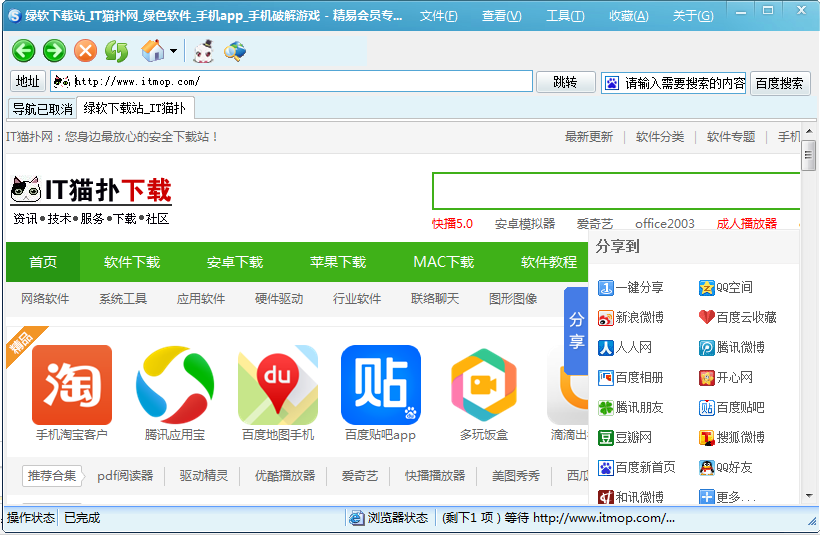Viewport: 820px width, 535px height.
Task: Click the 快播5.0 hot keyword link
Action: 452,224
